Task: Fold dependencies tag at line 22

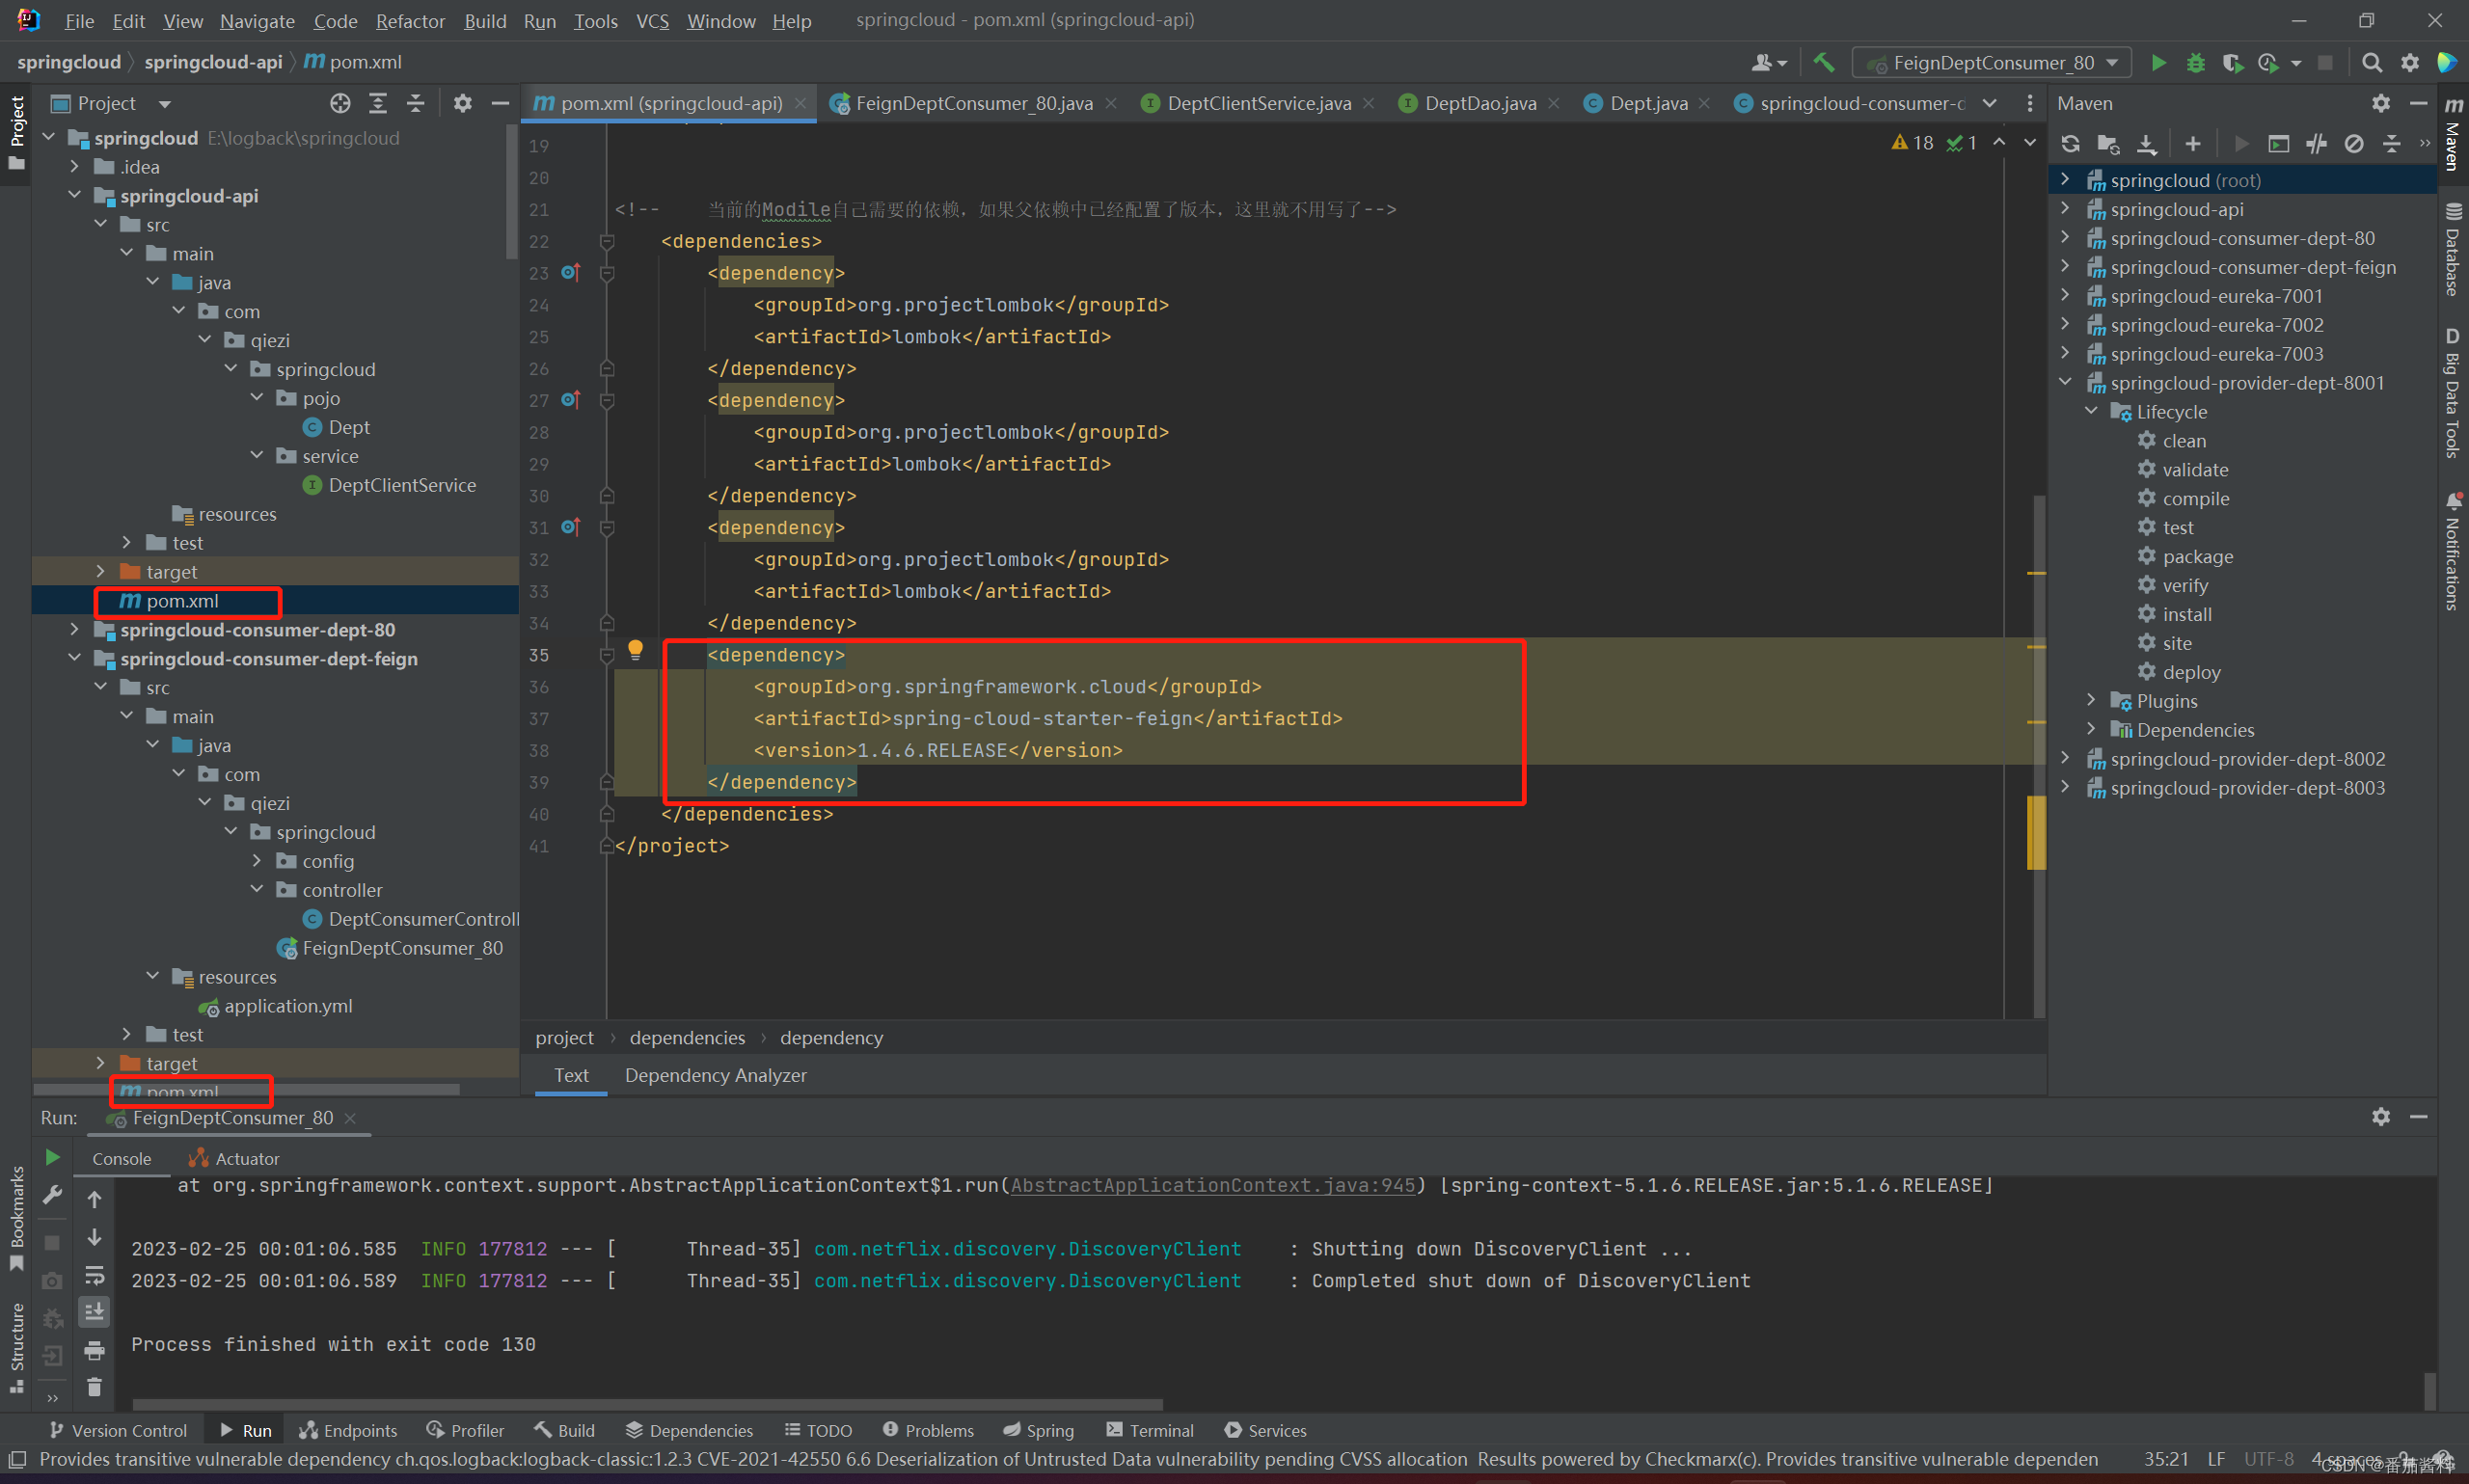Action: click(x=606, y=241)
